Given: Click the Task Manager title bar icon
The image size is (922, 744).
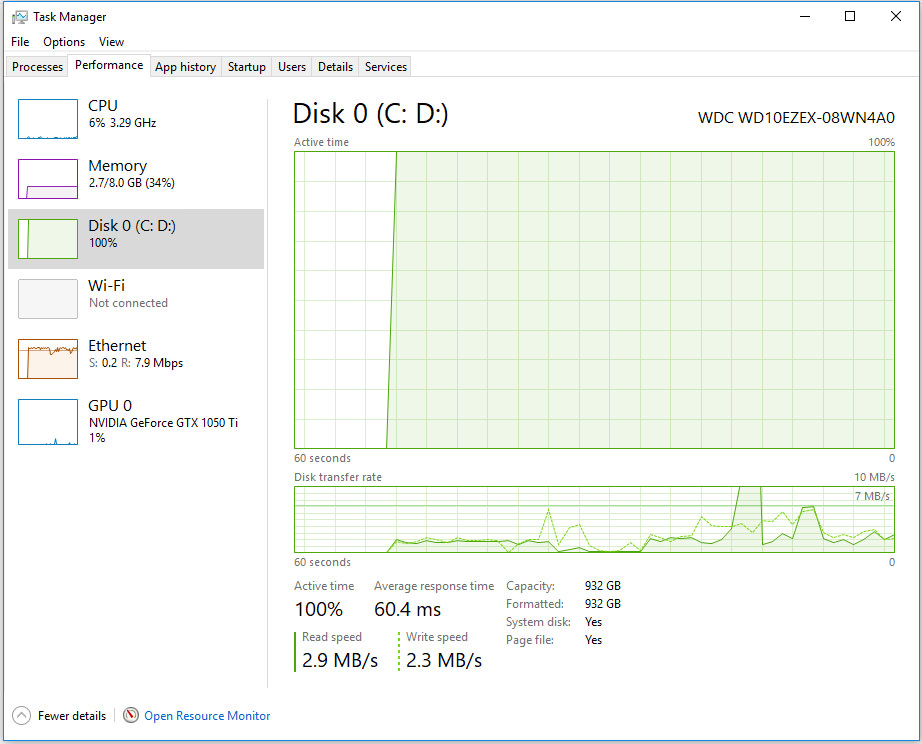Looking at the screenshot, I should tap(19, 17).
